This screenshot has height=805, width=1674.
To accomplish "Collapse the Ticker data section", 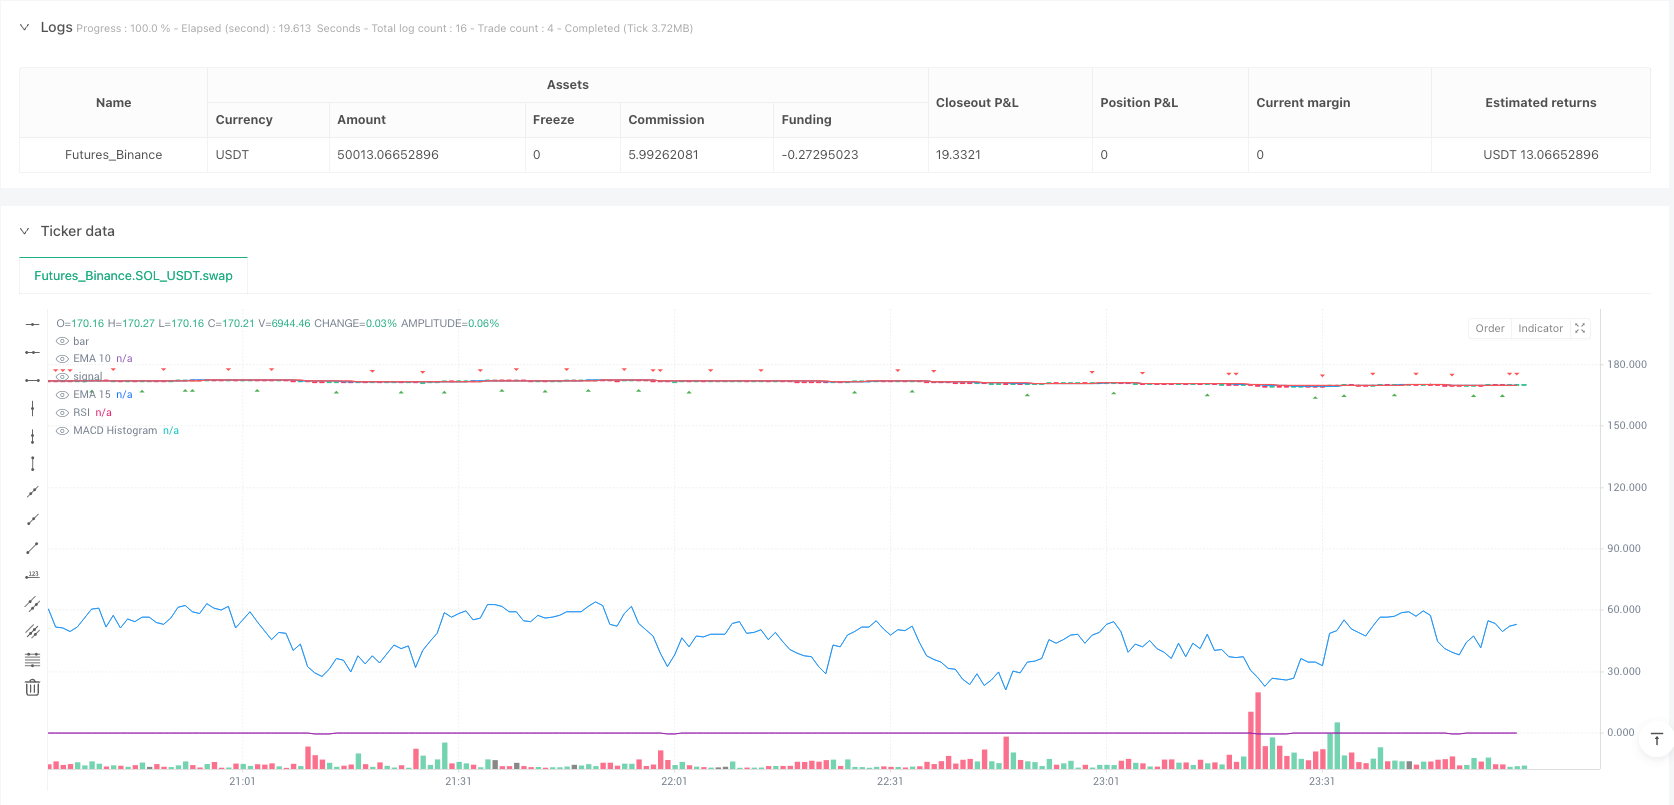I will (25, 231).
